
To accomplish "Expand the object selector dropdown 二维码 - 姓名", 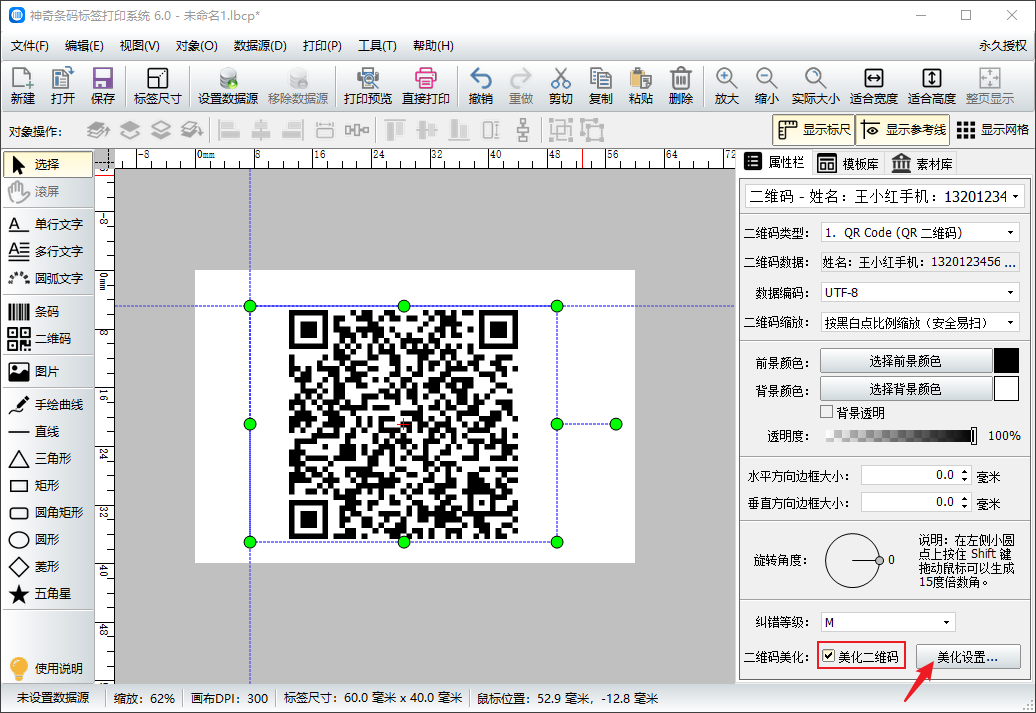I will click(885, 196).
